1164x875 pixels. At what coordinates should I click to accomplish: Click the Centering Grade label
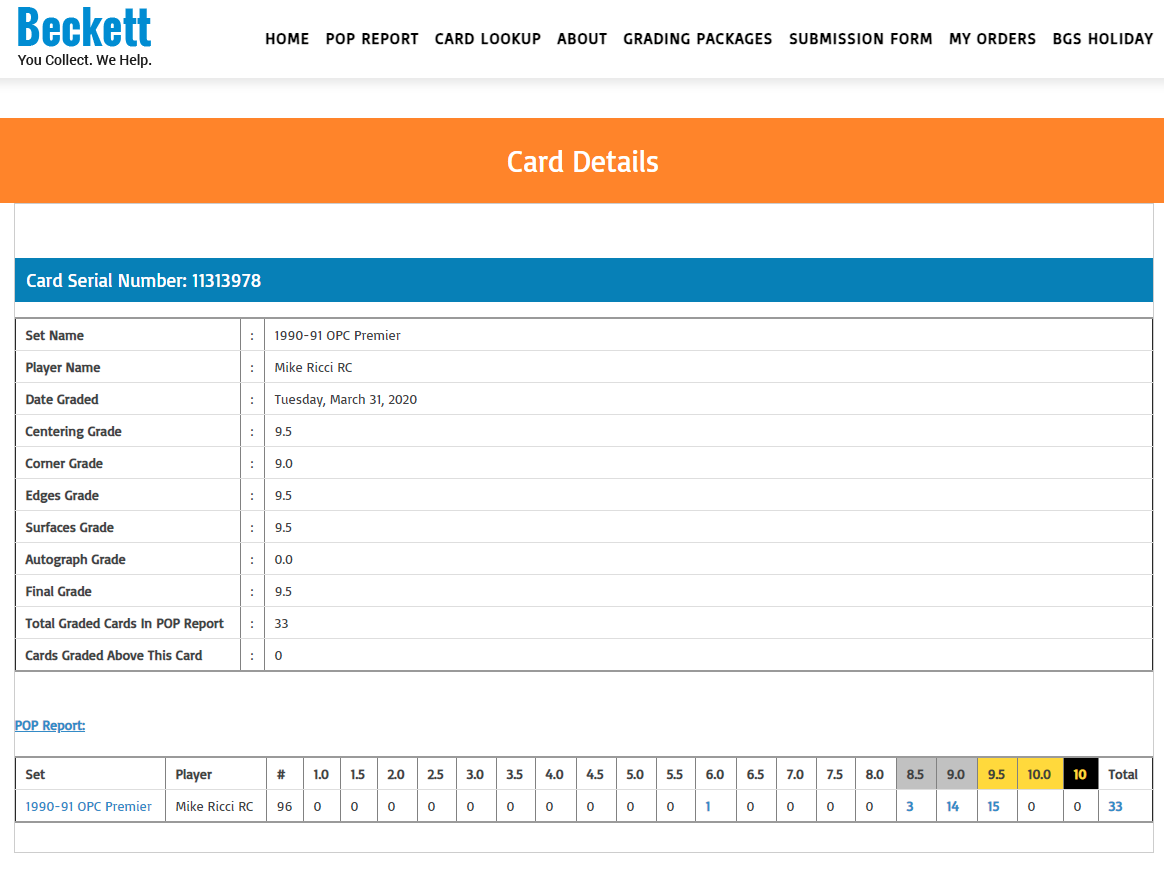tap(73, 431)
